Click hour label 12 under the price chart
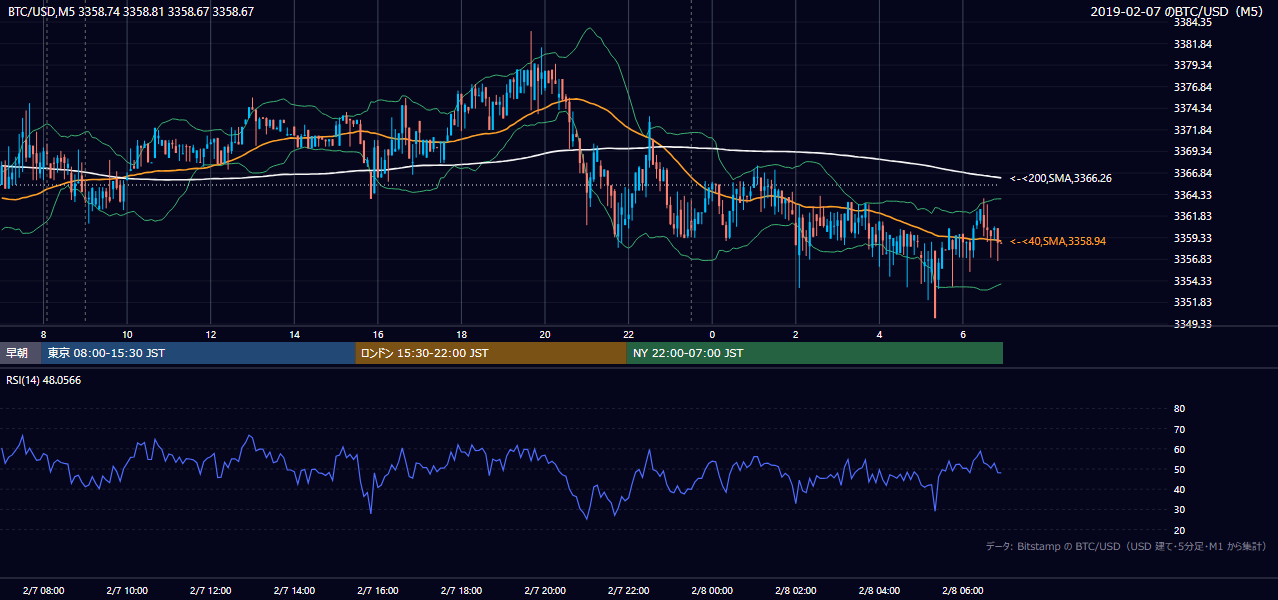Viewport: 1278px width, 600px height. (210, 334)
